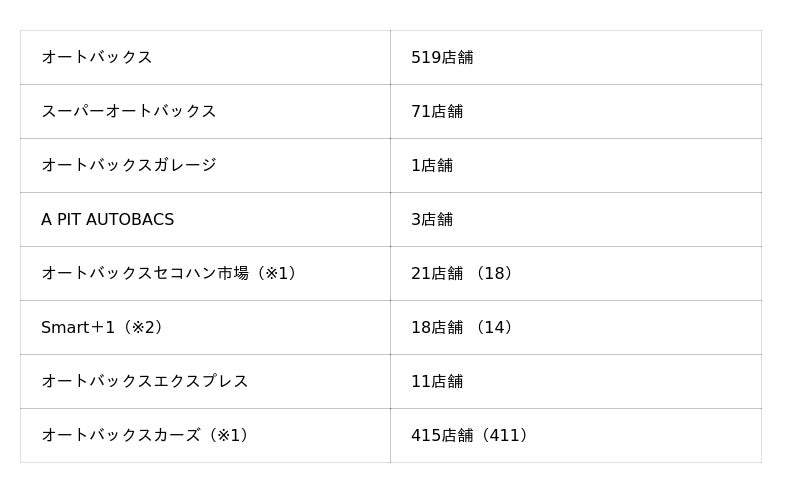Select the 11店舗 count cell

(437, 381)
